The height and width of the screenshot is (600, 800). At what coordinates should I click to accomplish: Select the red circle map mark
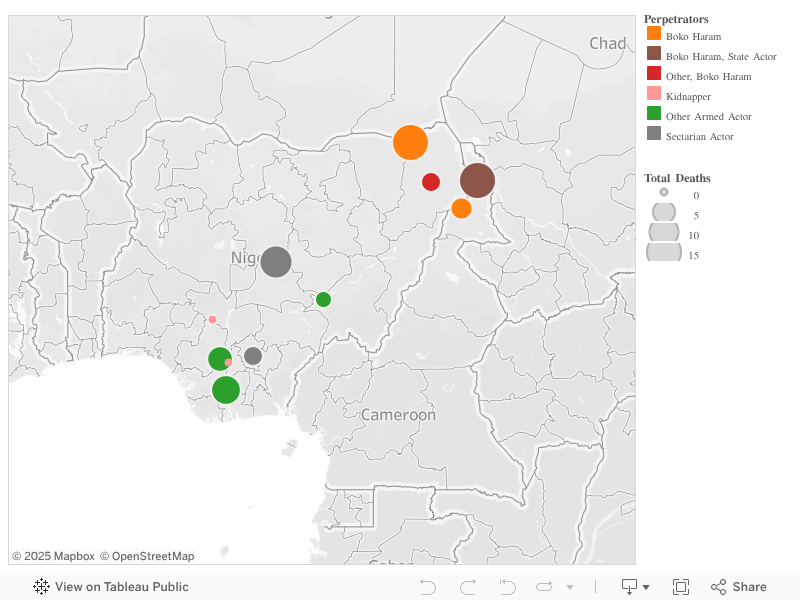point(431,182)
